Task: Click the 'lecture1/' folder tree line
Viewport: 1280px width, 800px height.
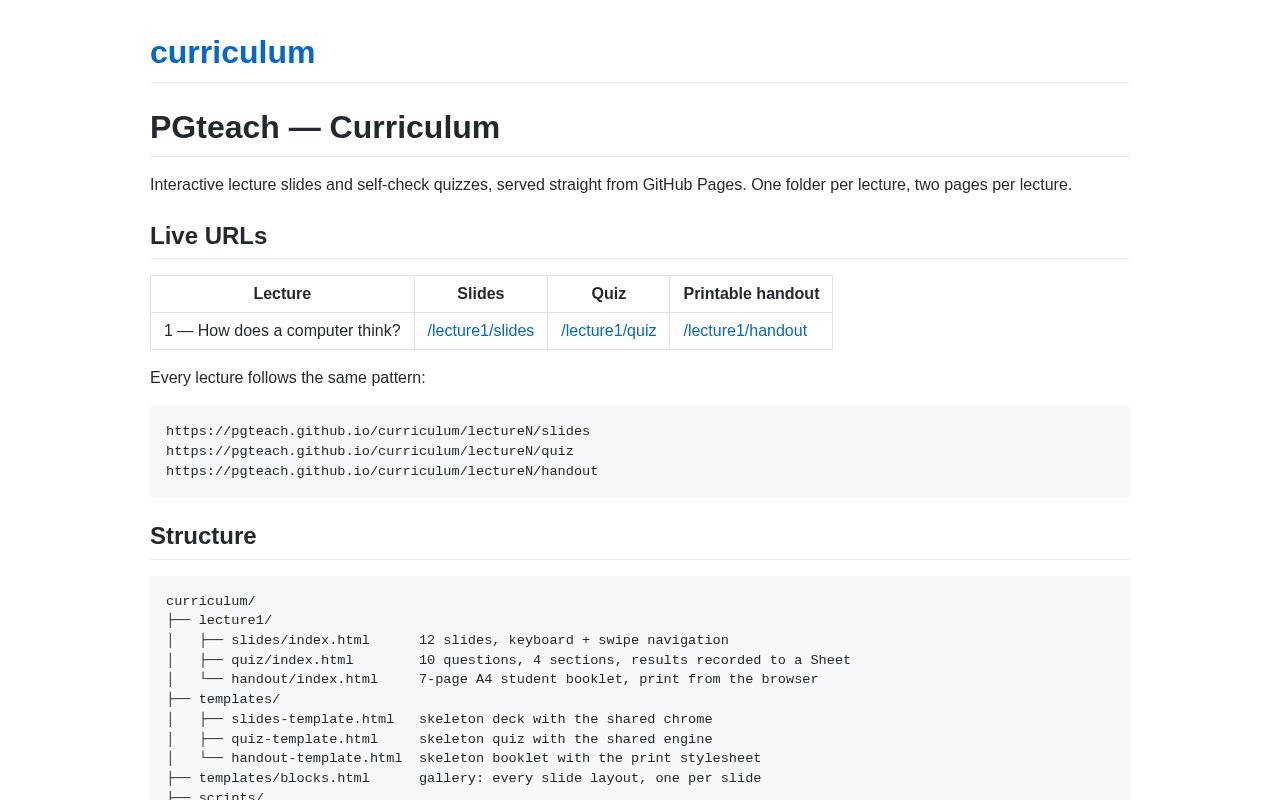Action: click(235, 621)
